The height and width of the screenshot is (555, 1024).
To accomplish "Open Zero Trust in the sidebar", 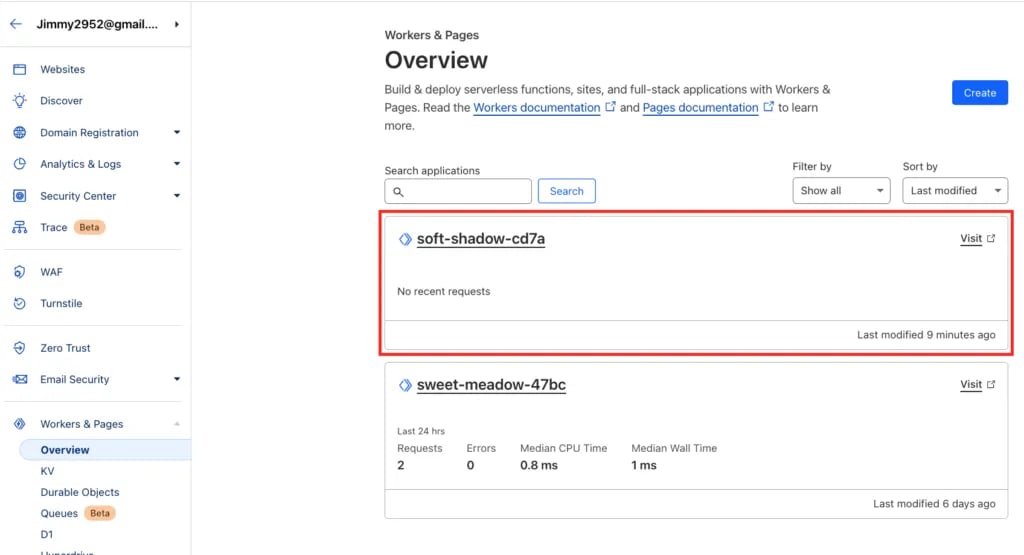I will [65, 348].
